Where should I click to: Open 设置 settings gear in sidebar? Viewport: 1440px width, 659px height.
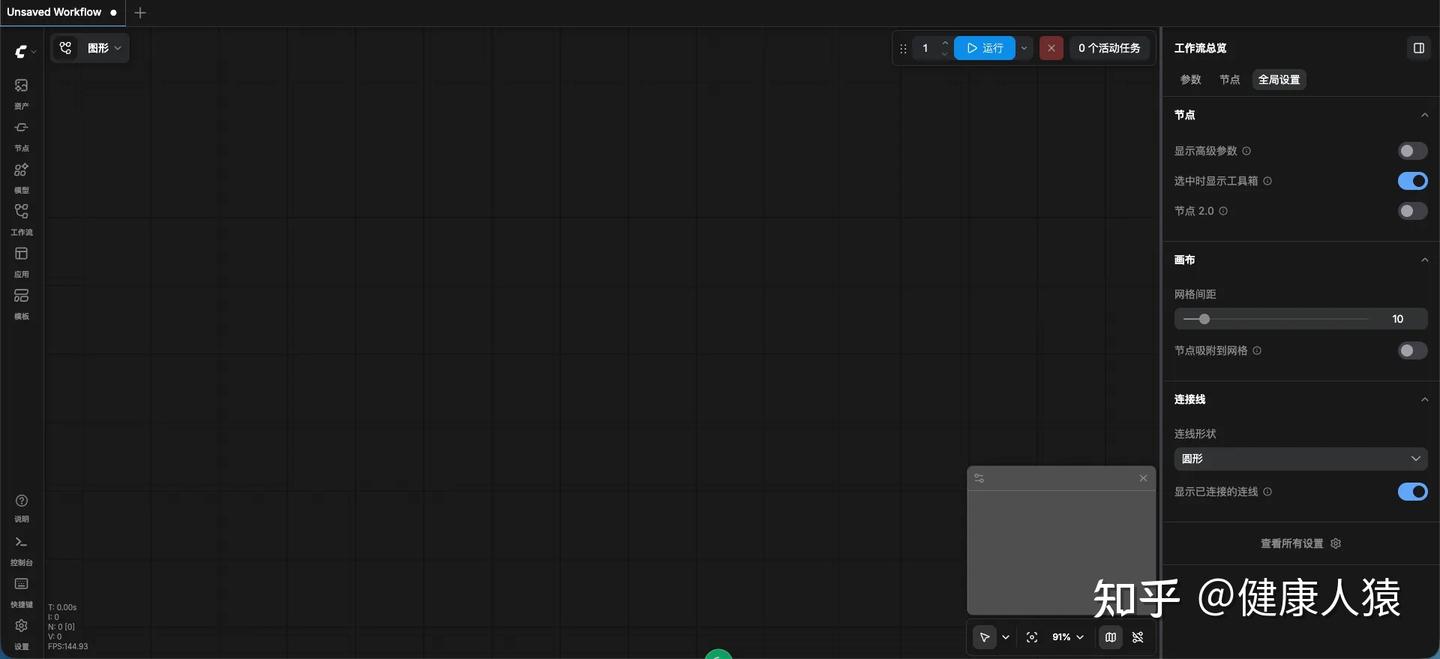[x=21, y=633]
